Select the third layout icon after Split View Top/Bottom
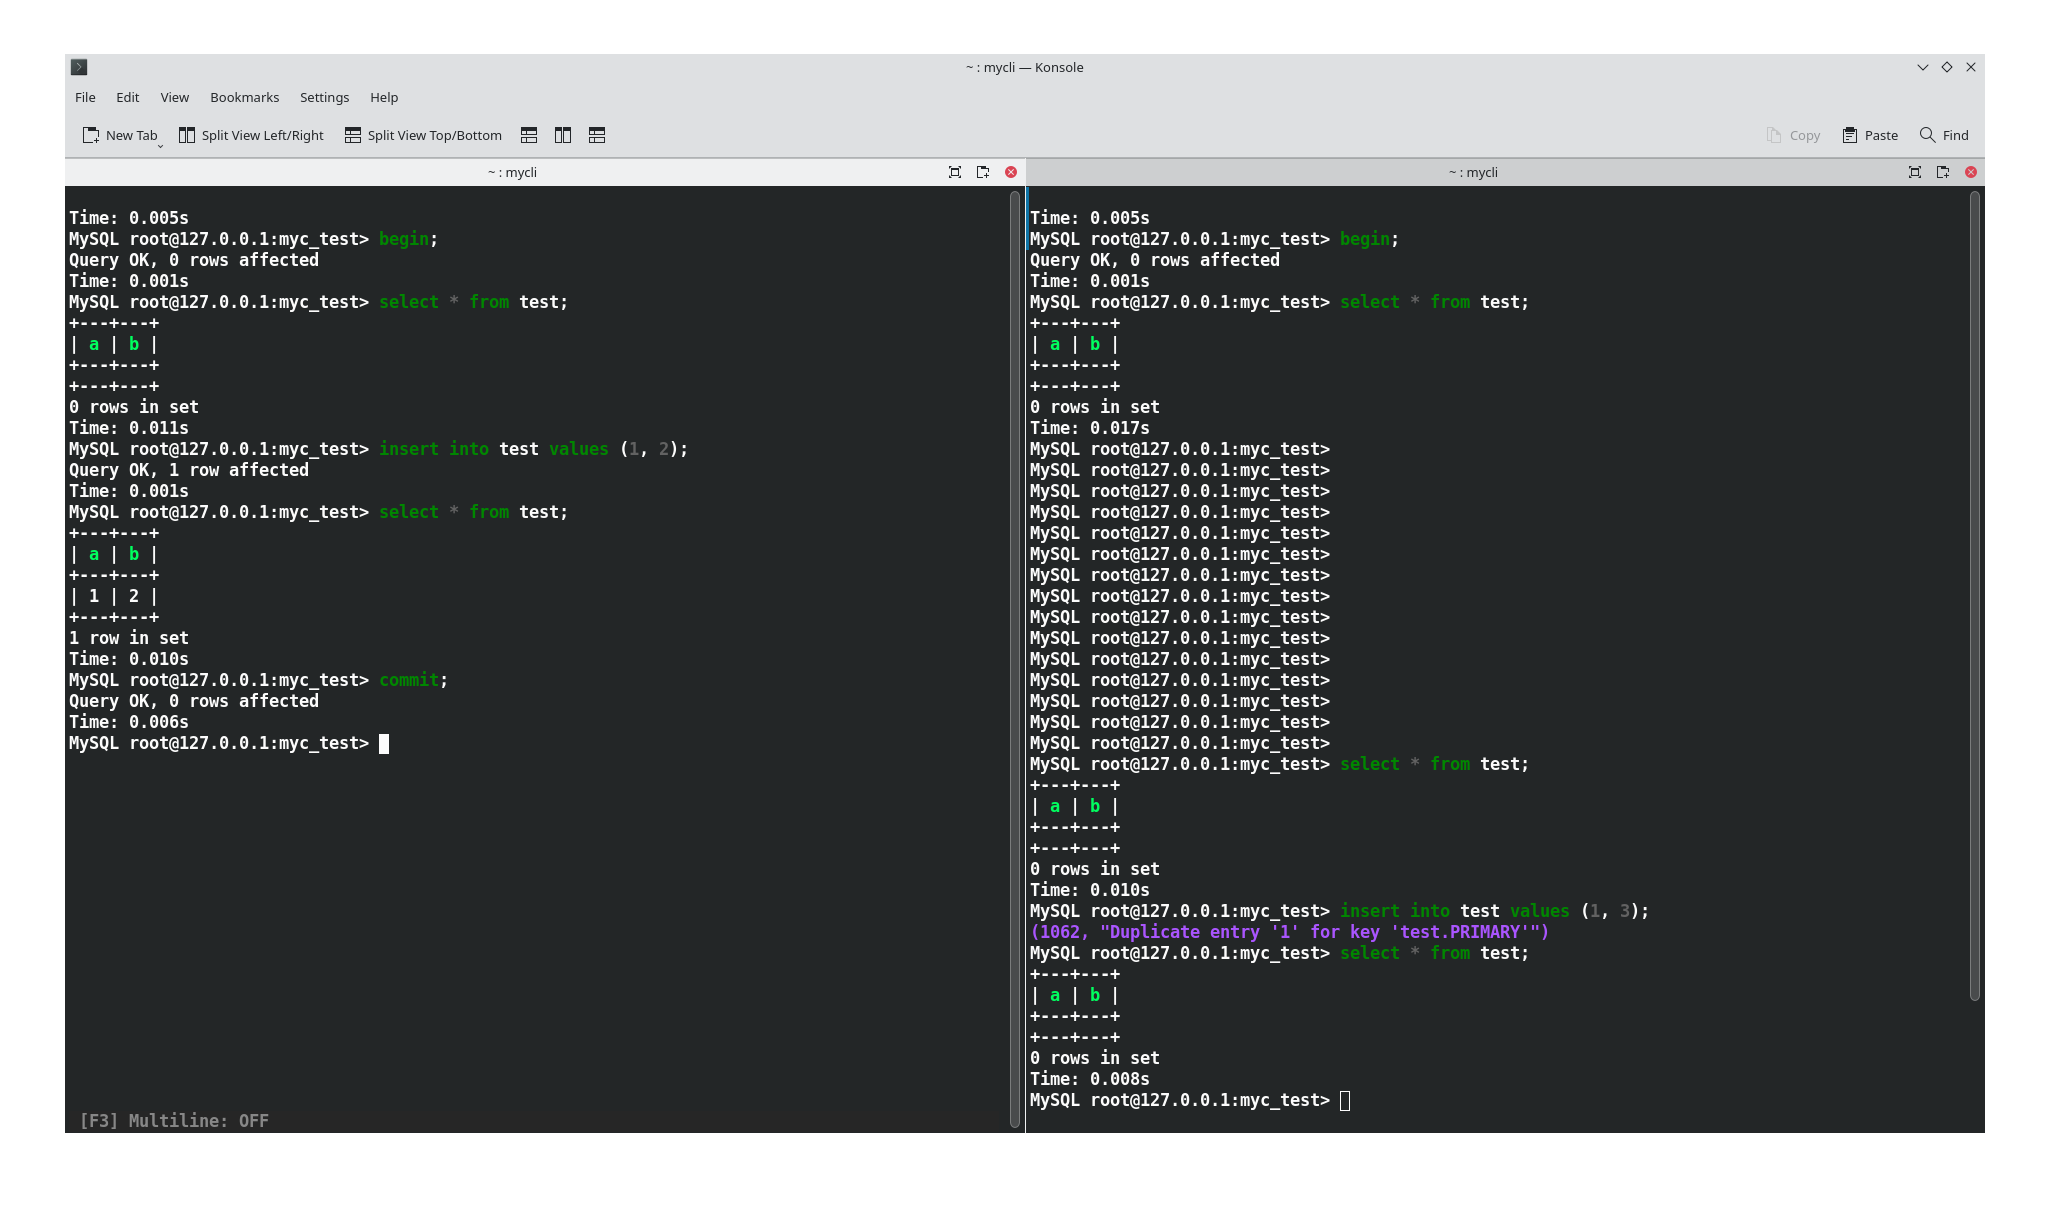Screen dimensions: 2050x1210 pos(597,135)
